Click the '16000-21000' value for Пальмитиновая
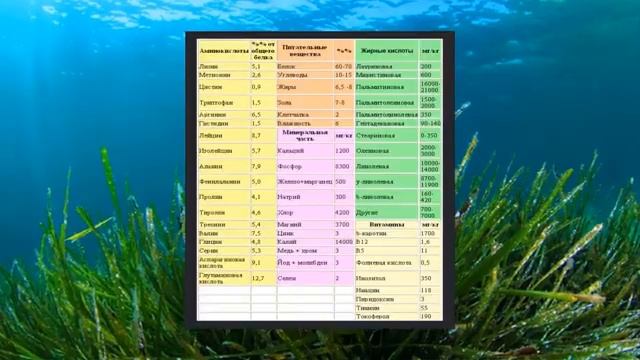 pos(431,87)
